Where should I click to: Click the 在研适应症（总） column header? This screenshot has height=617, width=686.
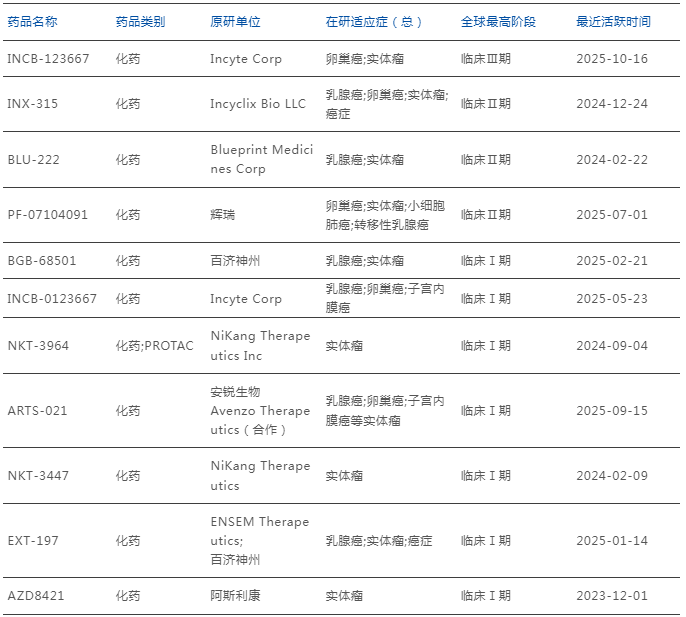(374, 21)
